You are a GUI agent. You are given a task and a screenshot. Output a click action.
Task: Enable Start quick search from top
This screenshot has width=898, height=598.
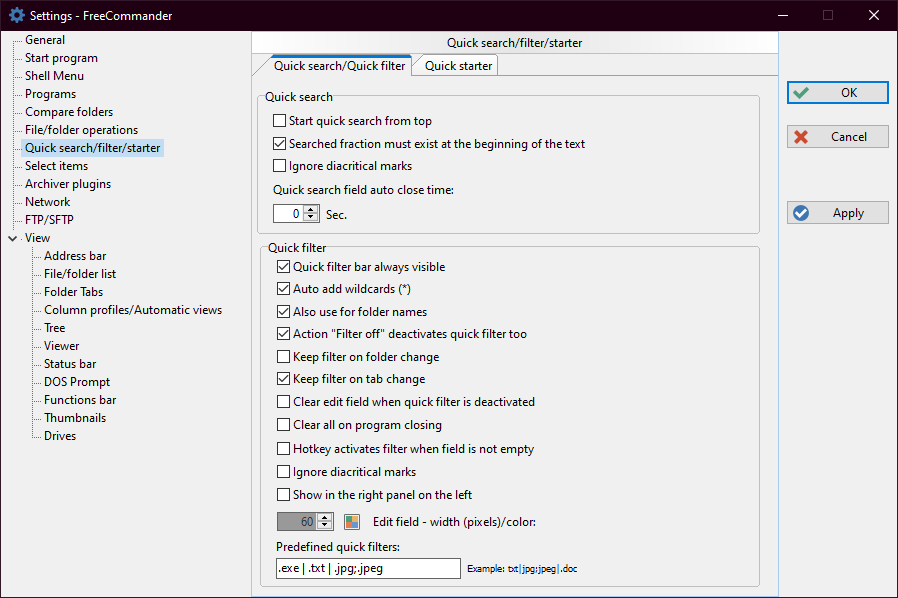[x=280, y=121]
